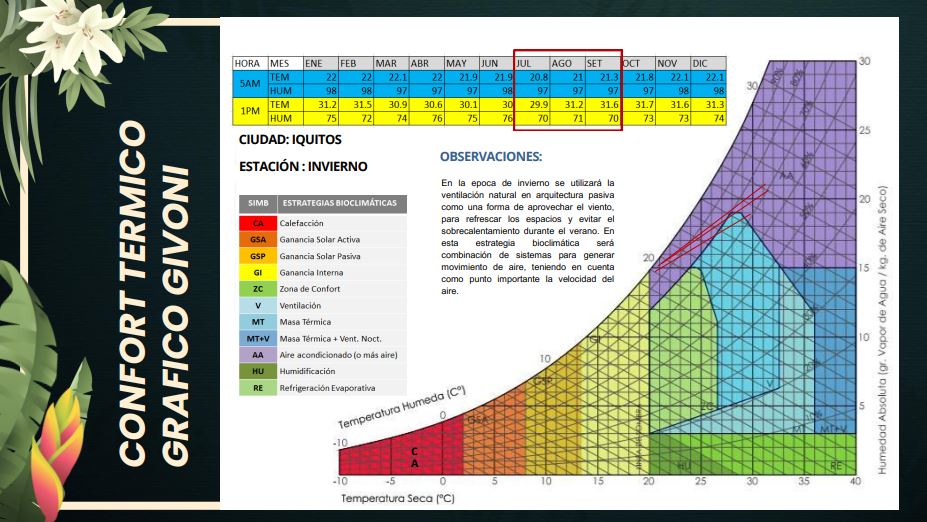The image size is (927, 522).
Task: Click the '5AM' hour cell
Action: point(249,84)
